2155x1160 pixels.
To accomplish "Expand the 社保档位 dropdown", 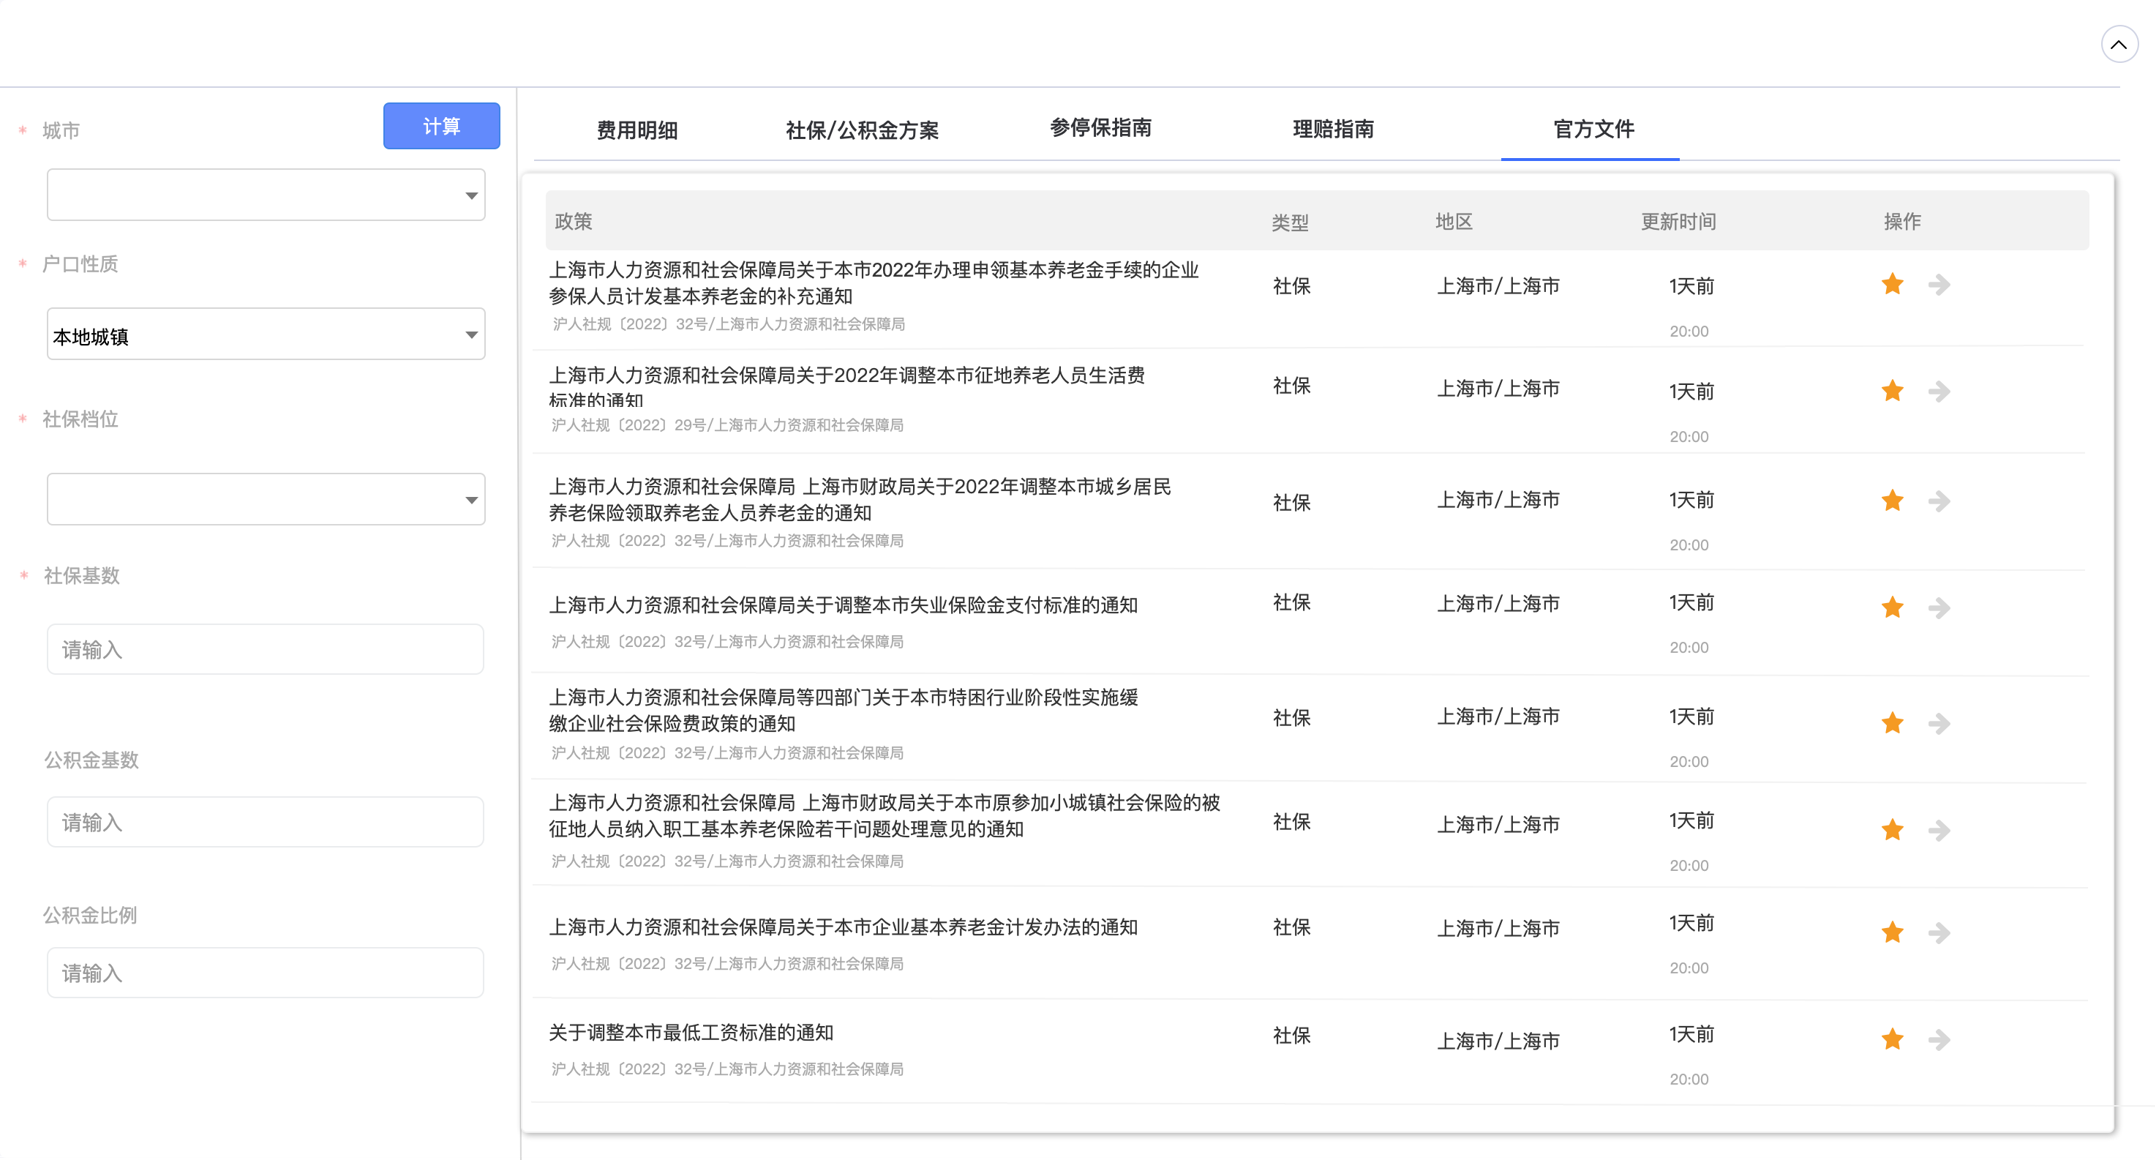I will tap(266, 499).
